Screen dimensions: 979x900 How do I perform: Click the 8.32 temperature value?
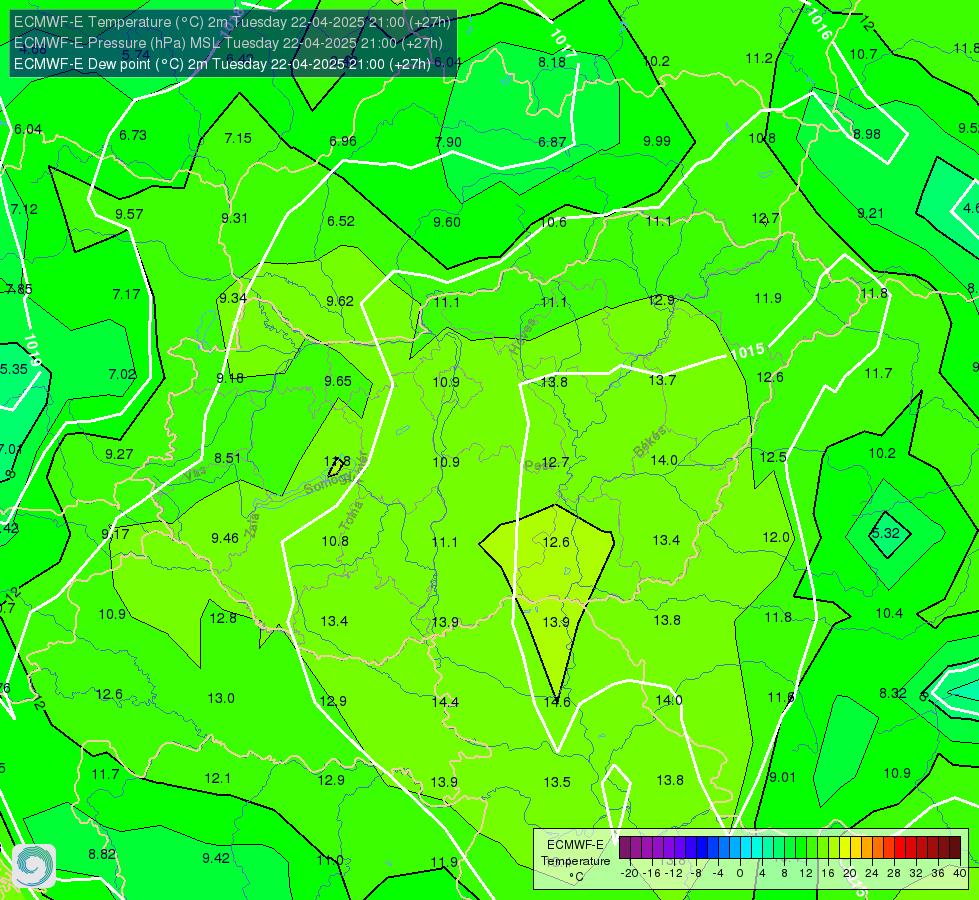[x=893, y=693]
